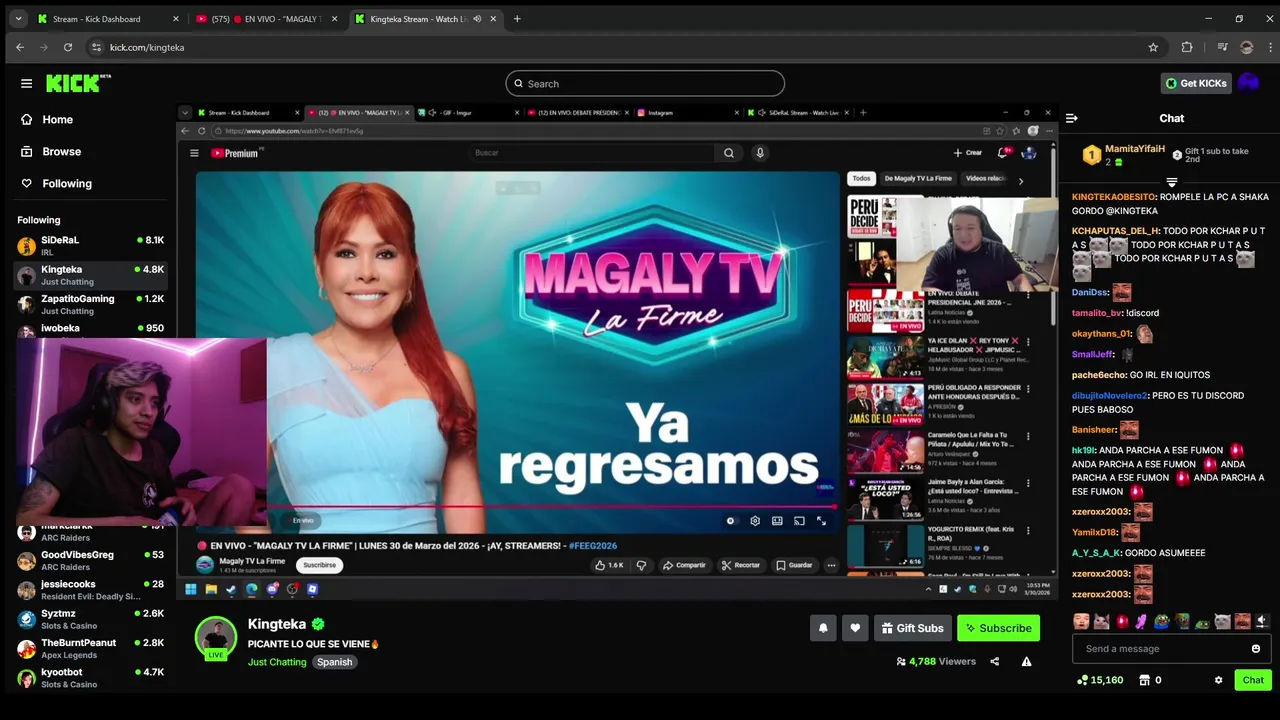
Task: Open browser extensions puzzle icon
Action: [x=1187, y=47]
